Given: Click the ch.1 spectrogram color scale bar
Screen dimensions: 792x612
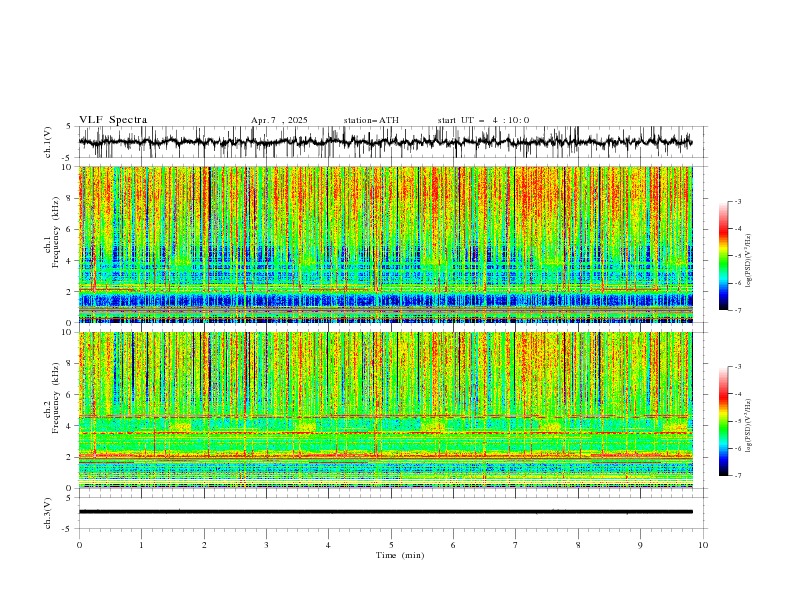Looking at the screenshot, I should point(723,256).
